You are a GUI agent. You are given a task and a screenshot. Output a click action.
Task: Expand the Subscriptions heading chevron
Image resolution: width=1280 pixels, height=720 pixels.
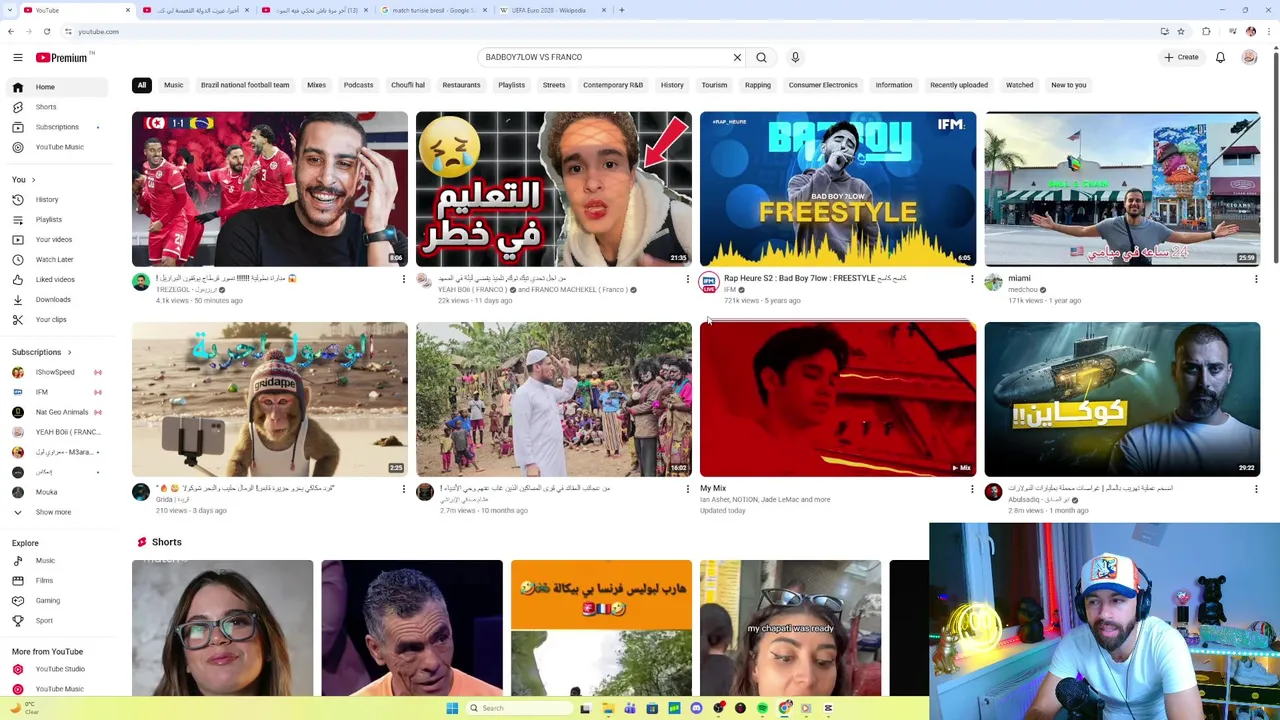(x=69, y=352)
